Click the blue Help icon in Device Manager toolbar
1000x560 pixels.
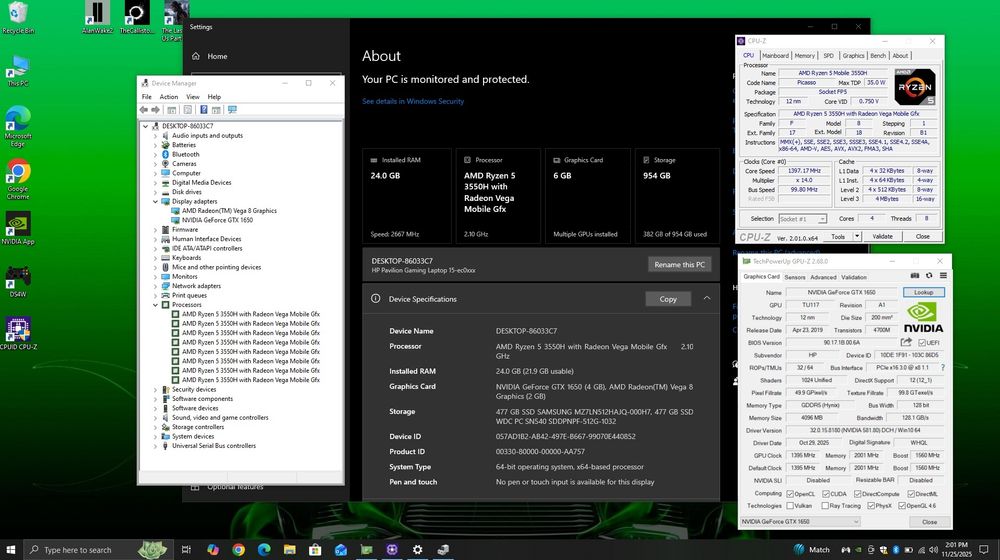point(203,110)
